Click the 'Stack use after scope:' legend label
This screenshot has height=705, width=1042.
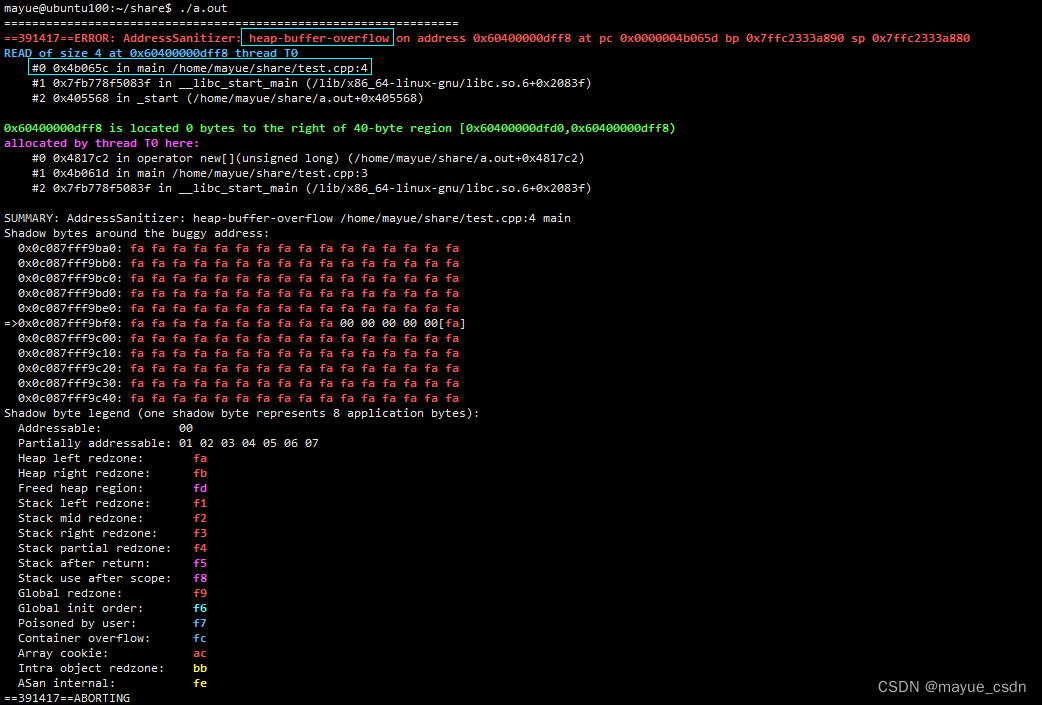94,579
